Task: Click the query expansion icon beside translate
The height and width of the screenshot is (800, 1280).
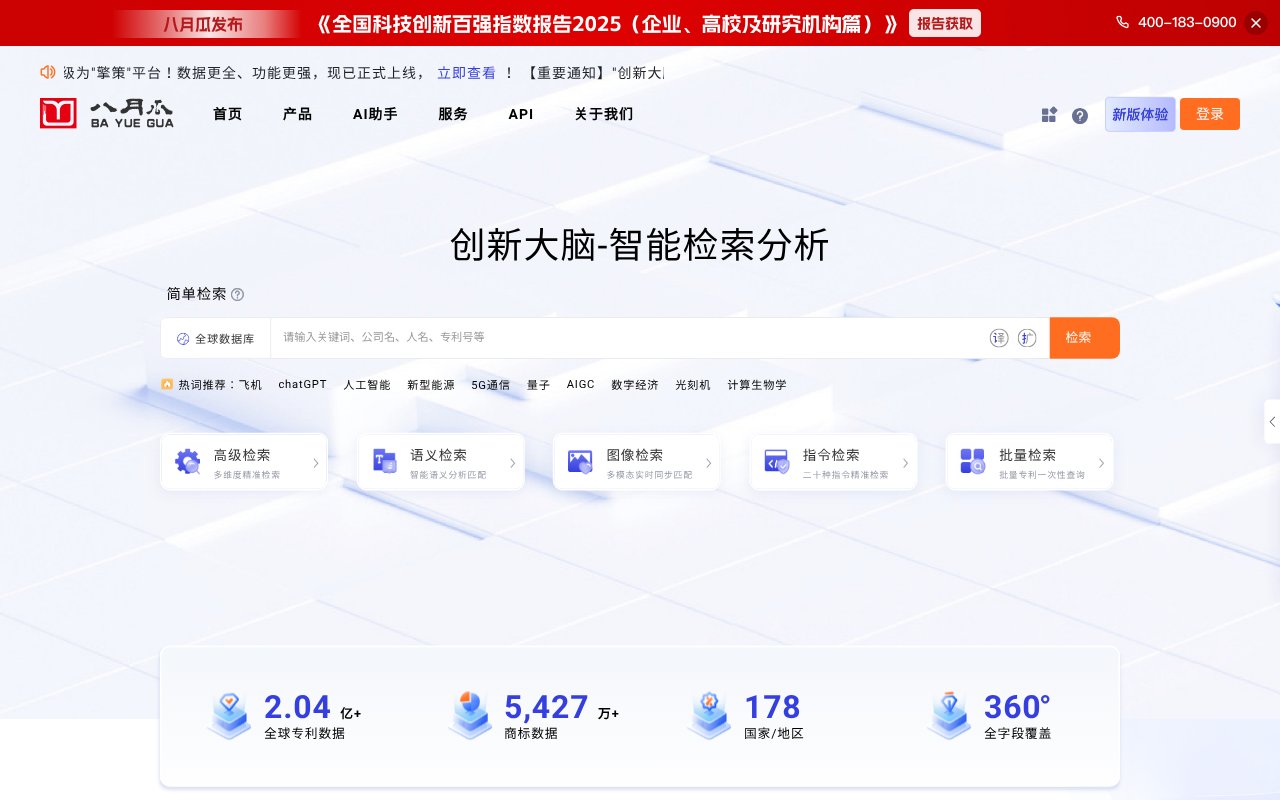Action: 1027,338
